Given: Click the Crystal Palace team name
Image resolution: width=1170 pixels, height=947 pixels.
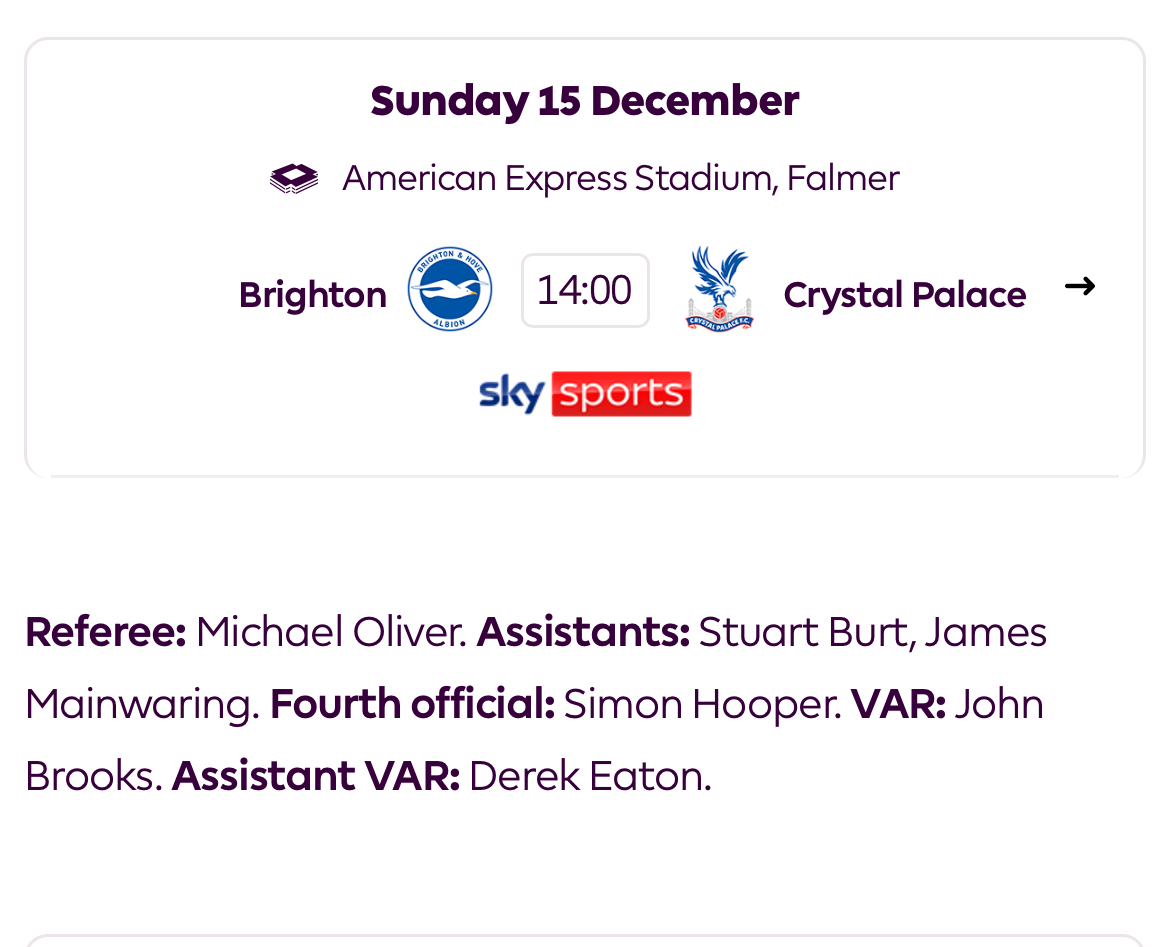Looking at the screenshot, I should tap(904, 296).
